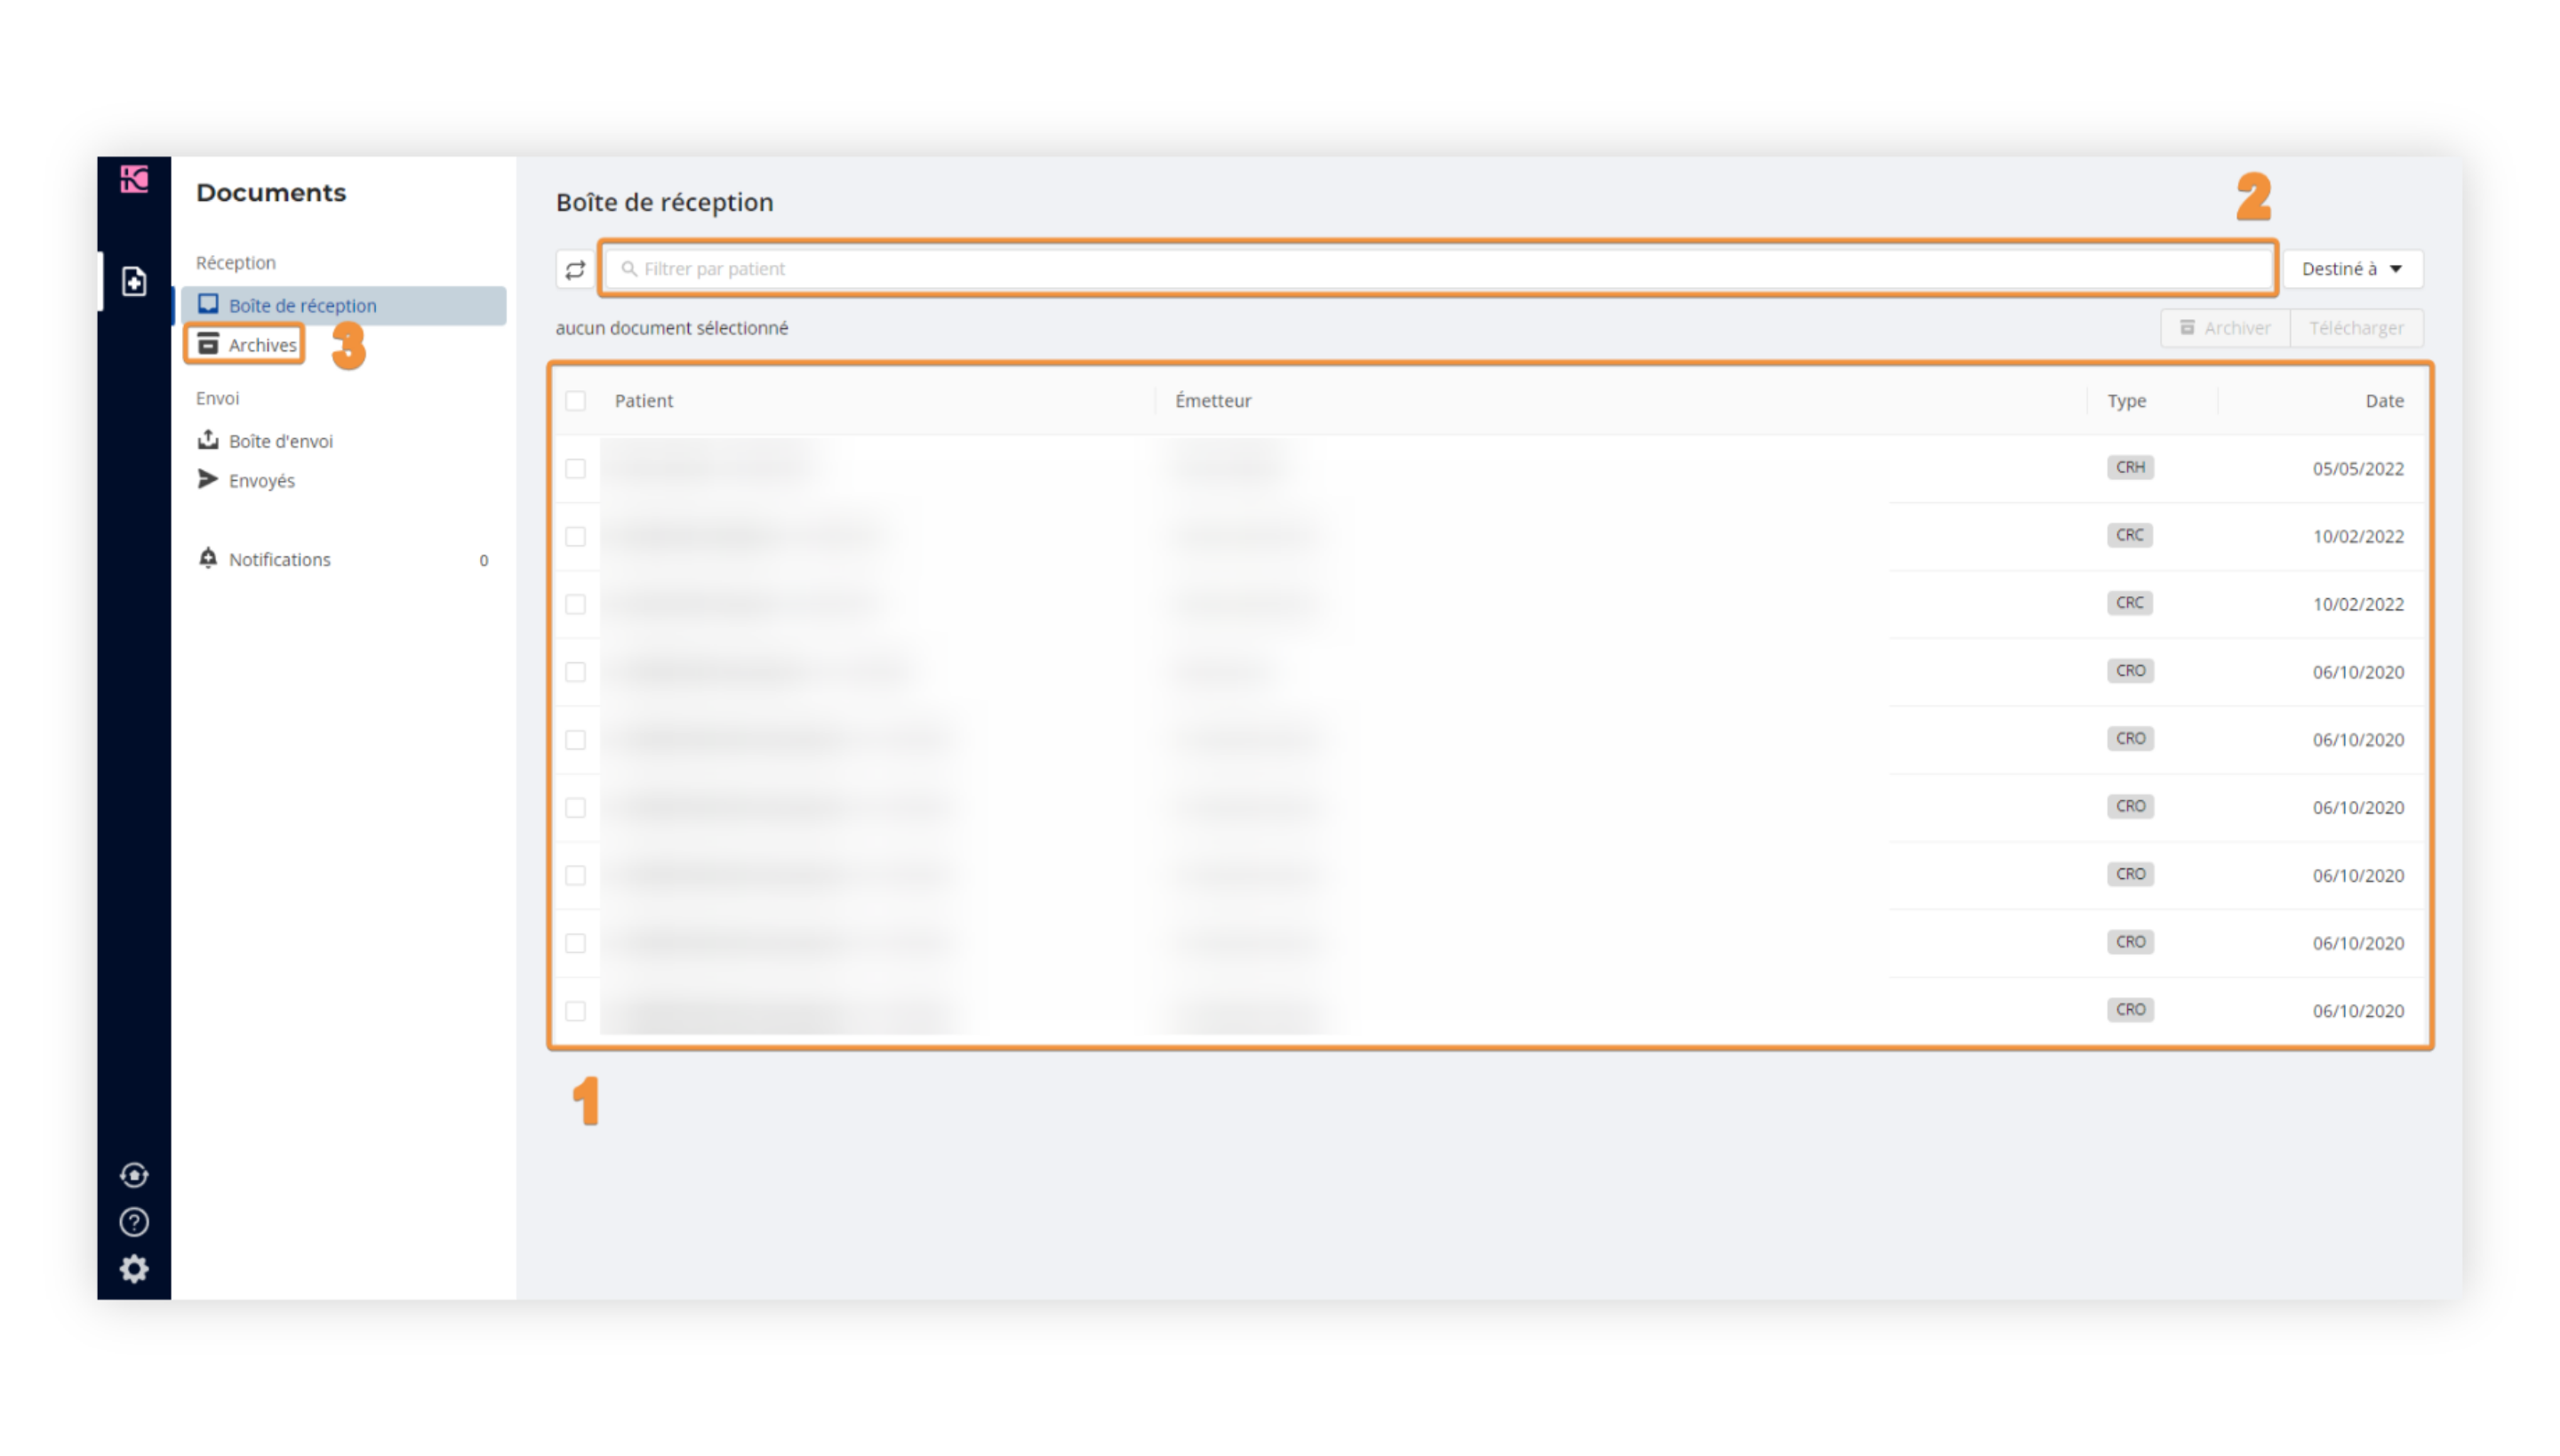2560x1456 pixels.
Task: Open the Envoyés menu item
Action: point(344,481)
